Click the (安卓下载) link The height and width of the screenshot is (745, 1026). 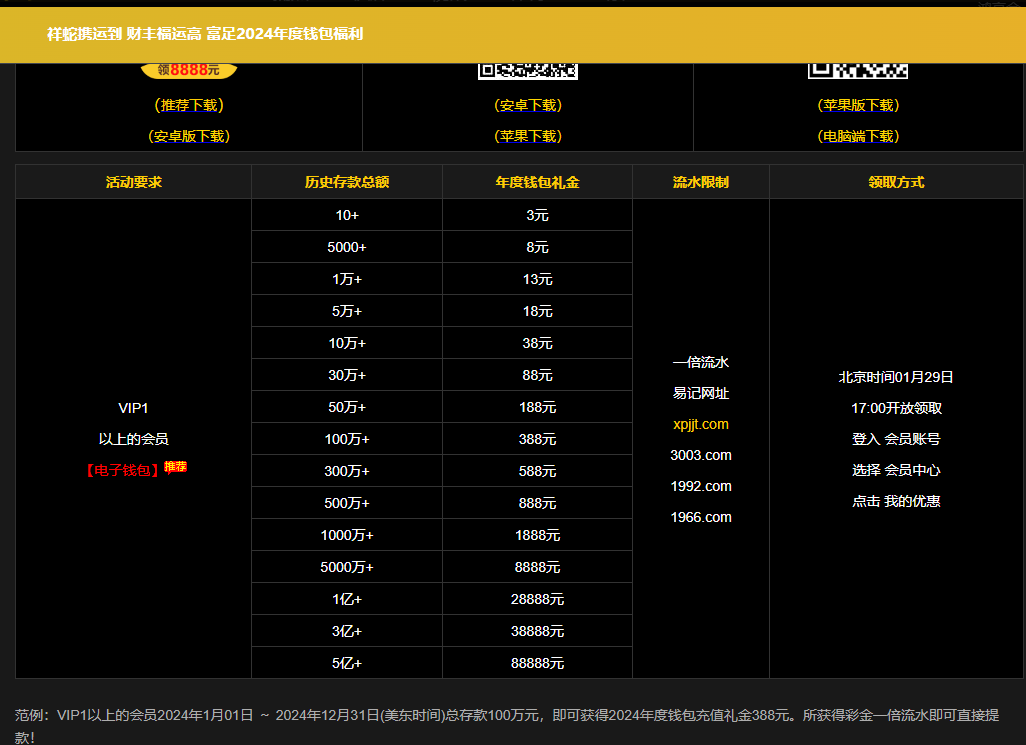click(528, 105)
